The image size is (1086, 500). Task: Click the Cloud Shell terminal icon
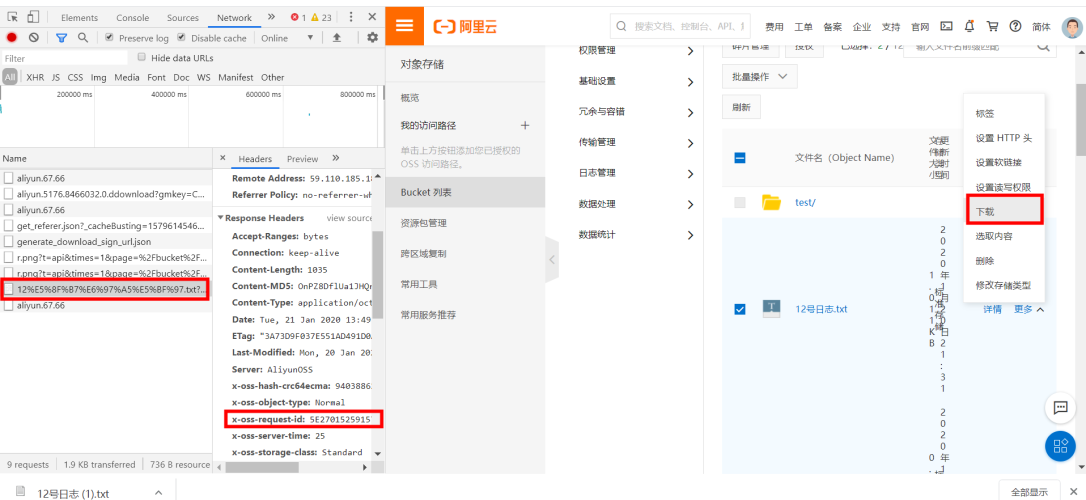pos(945,26)
